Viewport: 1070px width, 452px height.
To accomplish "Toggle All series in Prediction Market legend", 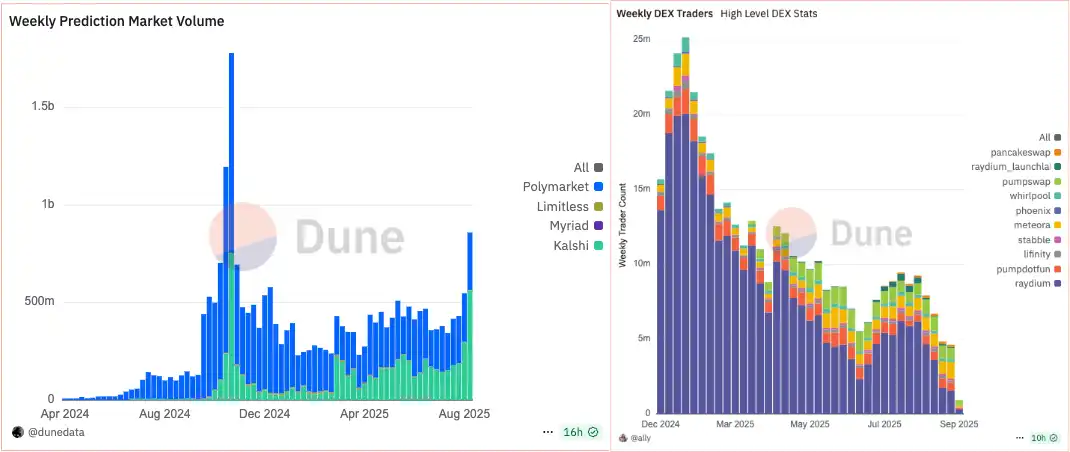I will (x=588, y=168).
